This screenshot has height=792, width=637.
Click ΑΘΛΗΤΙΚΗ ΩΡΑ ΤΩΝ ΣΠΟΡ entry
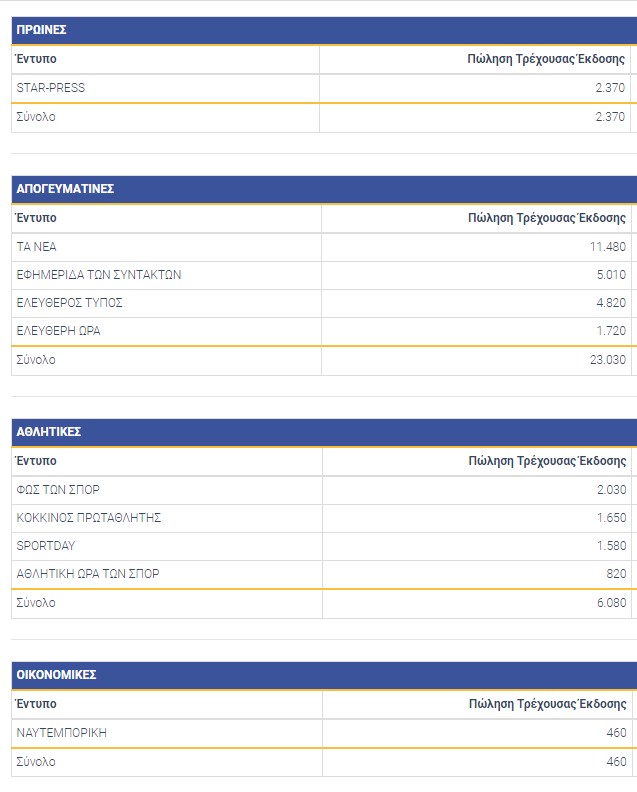click(88, 574)
